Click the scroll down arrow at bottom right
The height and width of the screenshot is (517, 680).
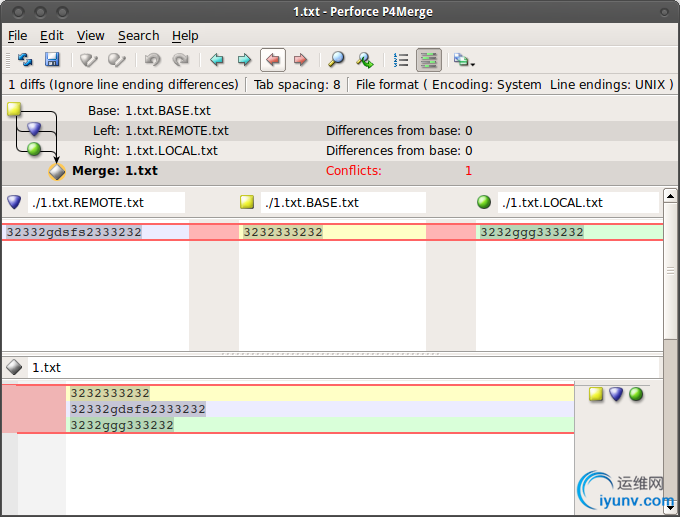[x=671, y=506]
